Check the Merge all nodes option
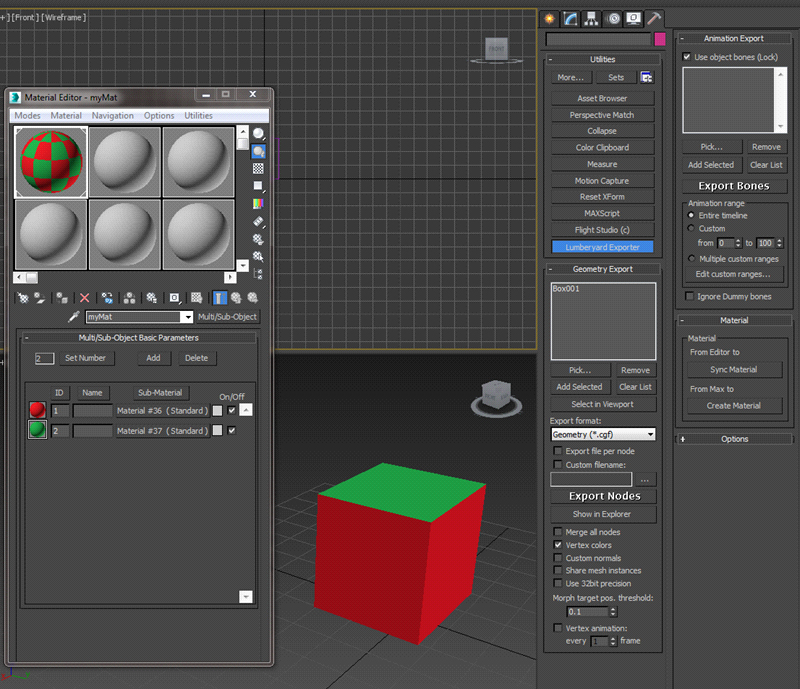800x689 pixels. (x=558, y=532)
